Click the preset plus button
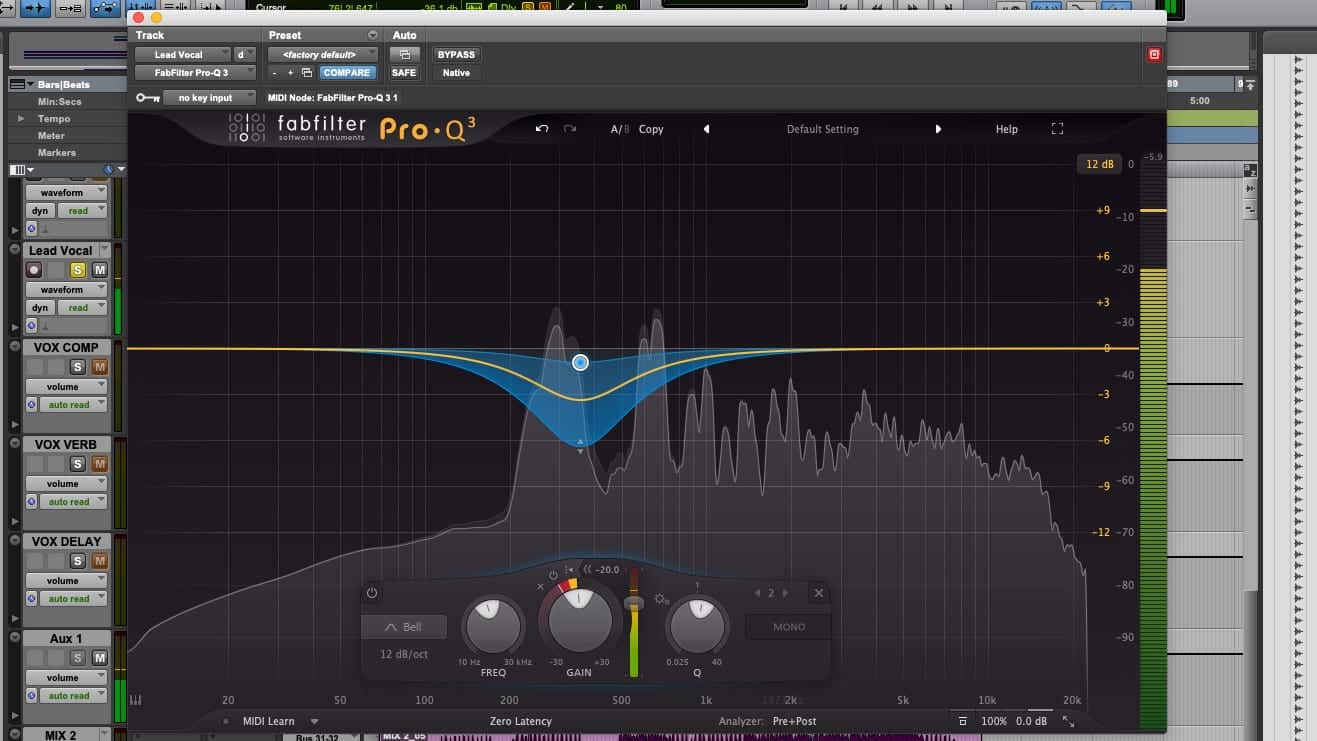The width and height of the screenshot is (1317, 741). (x=291, y=73)
